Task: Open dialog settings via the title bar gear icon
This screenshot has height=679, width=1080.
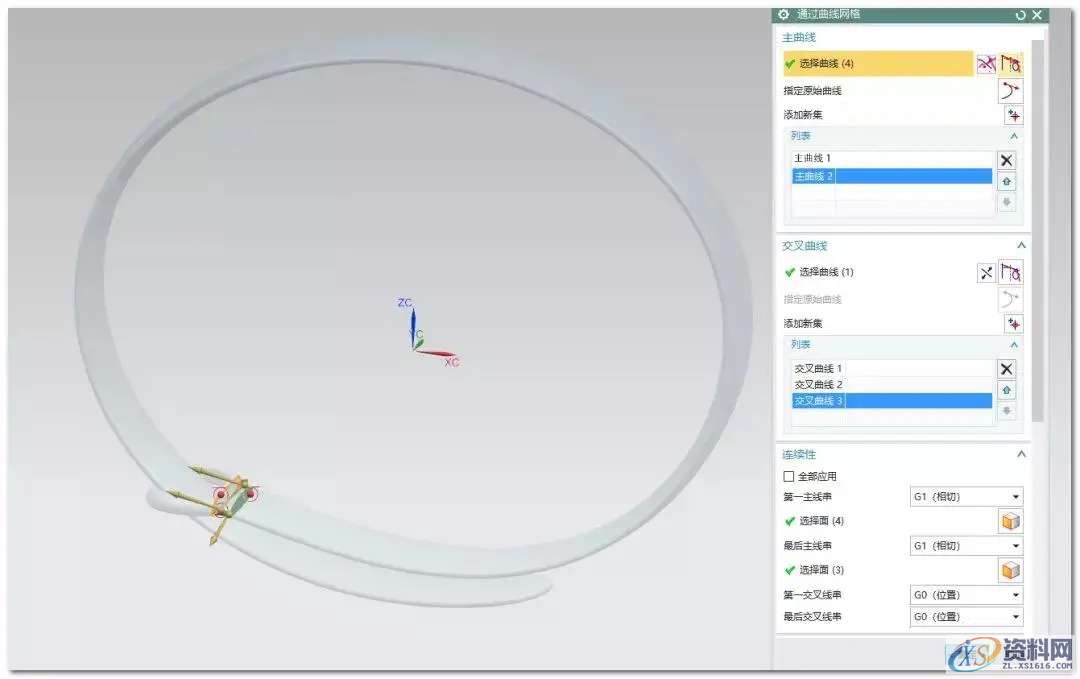Action: (783, 15)
